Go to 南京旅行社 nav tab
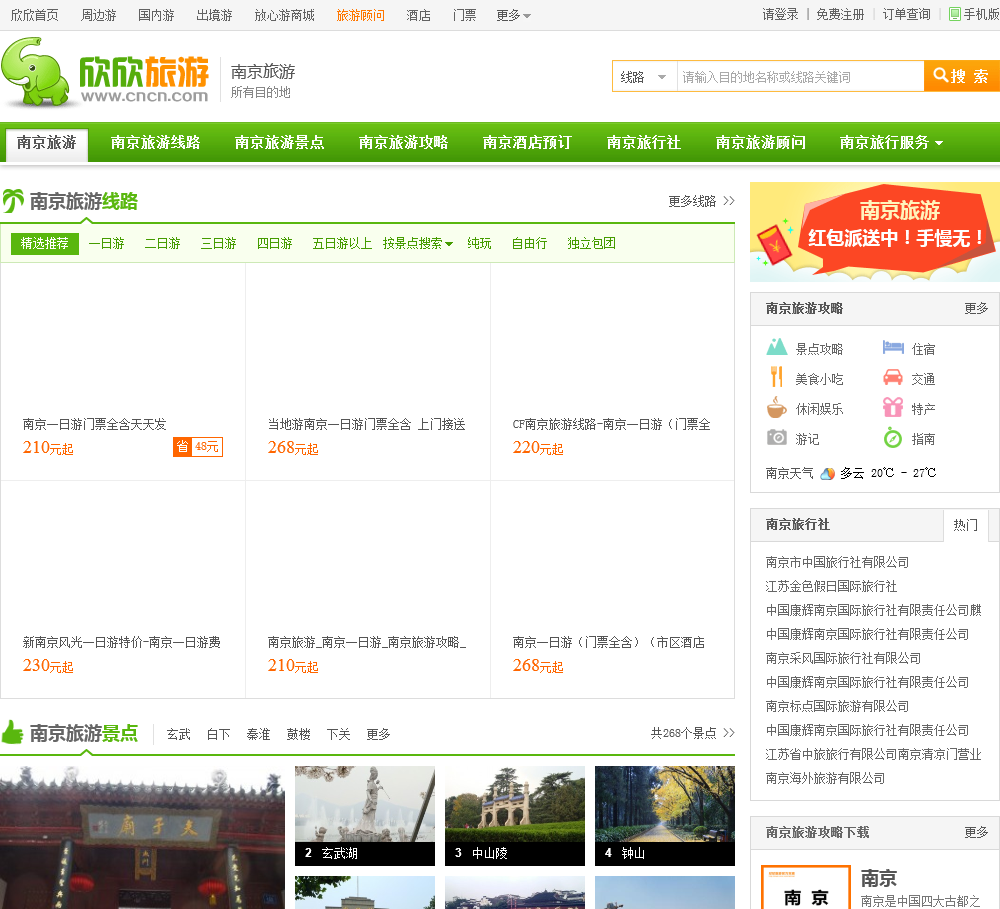 pyautogui.click(x=643, y=142)
